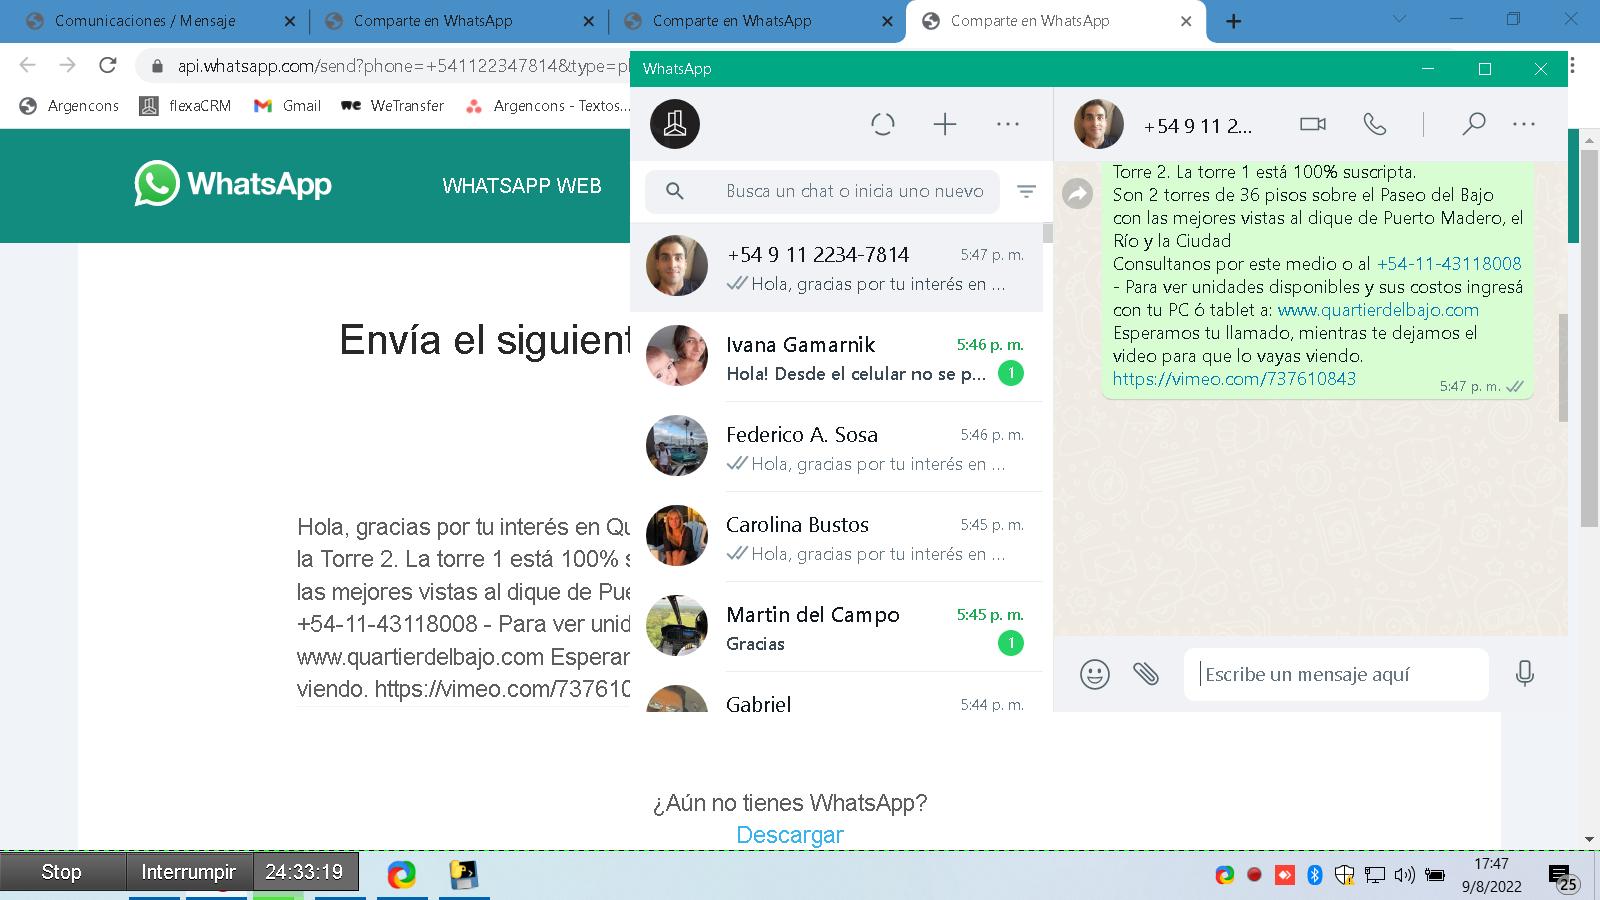Open conversation more options menu
Viewport: 1600px width, 900px height.
coord(1524,124)
